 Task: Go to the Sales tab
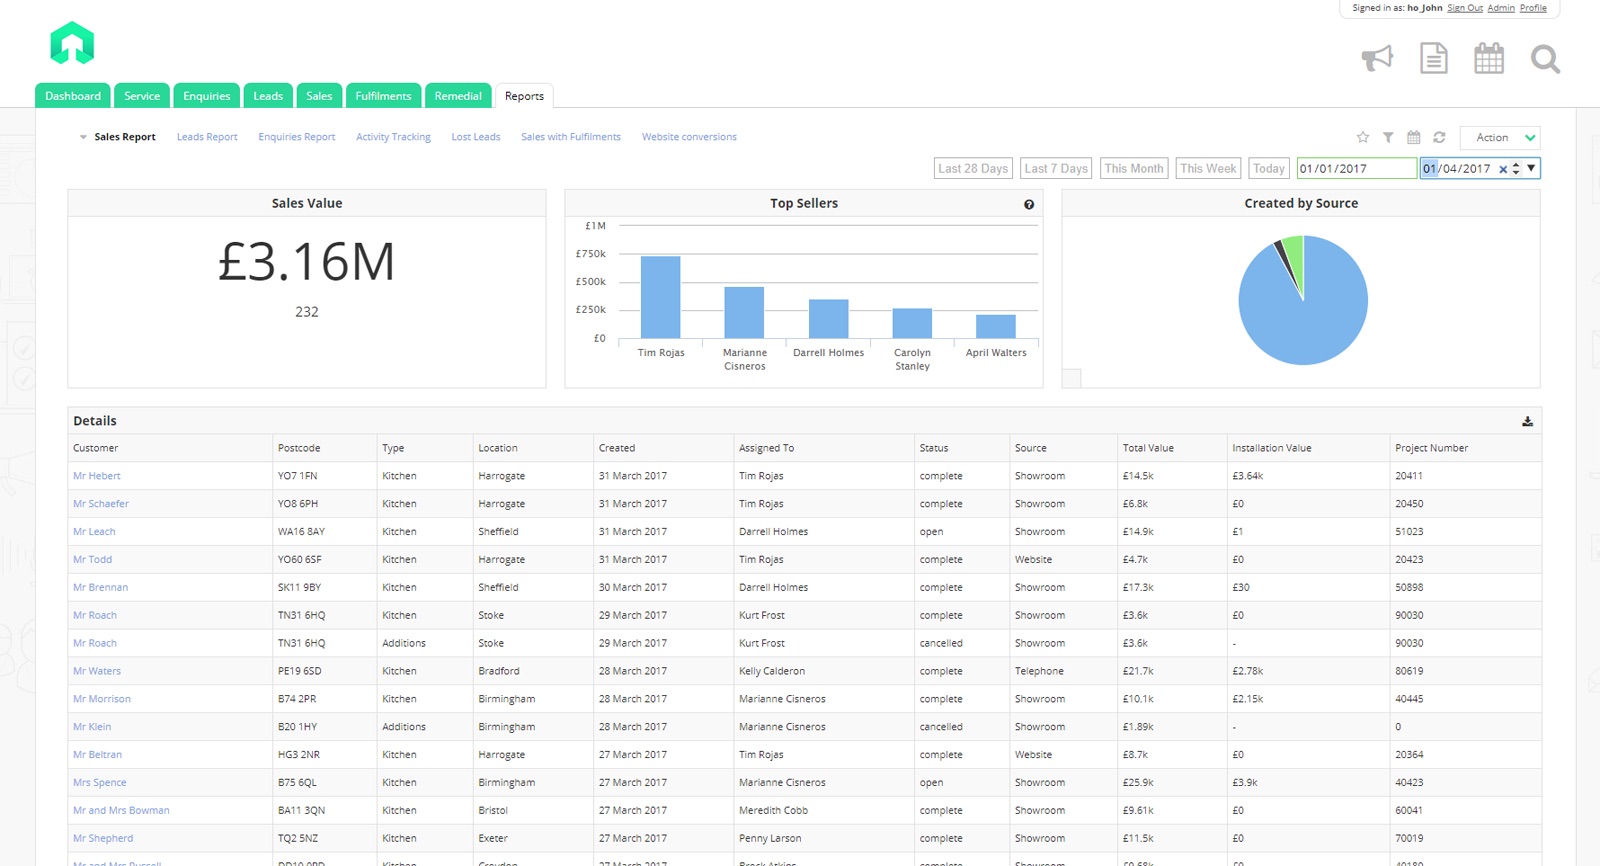(x=319, y=95)
